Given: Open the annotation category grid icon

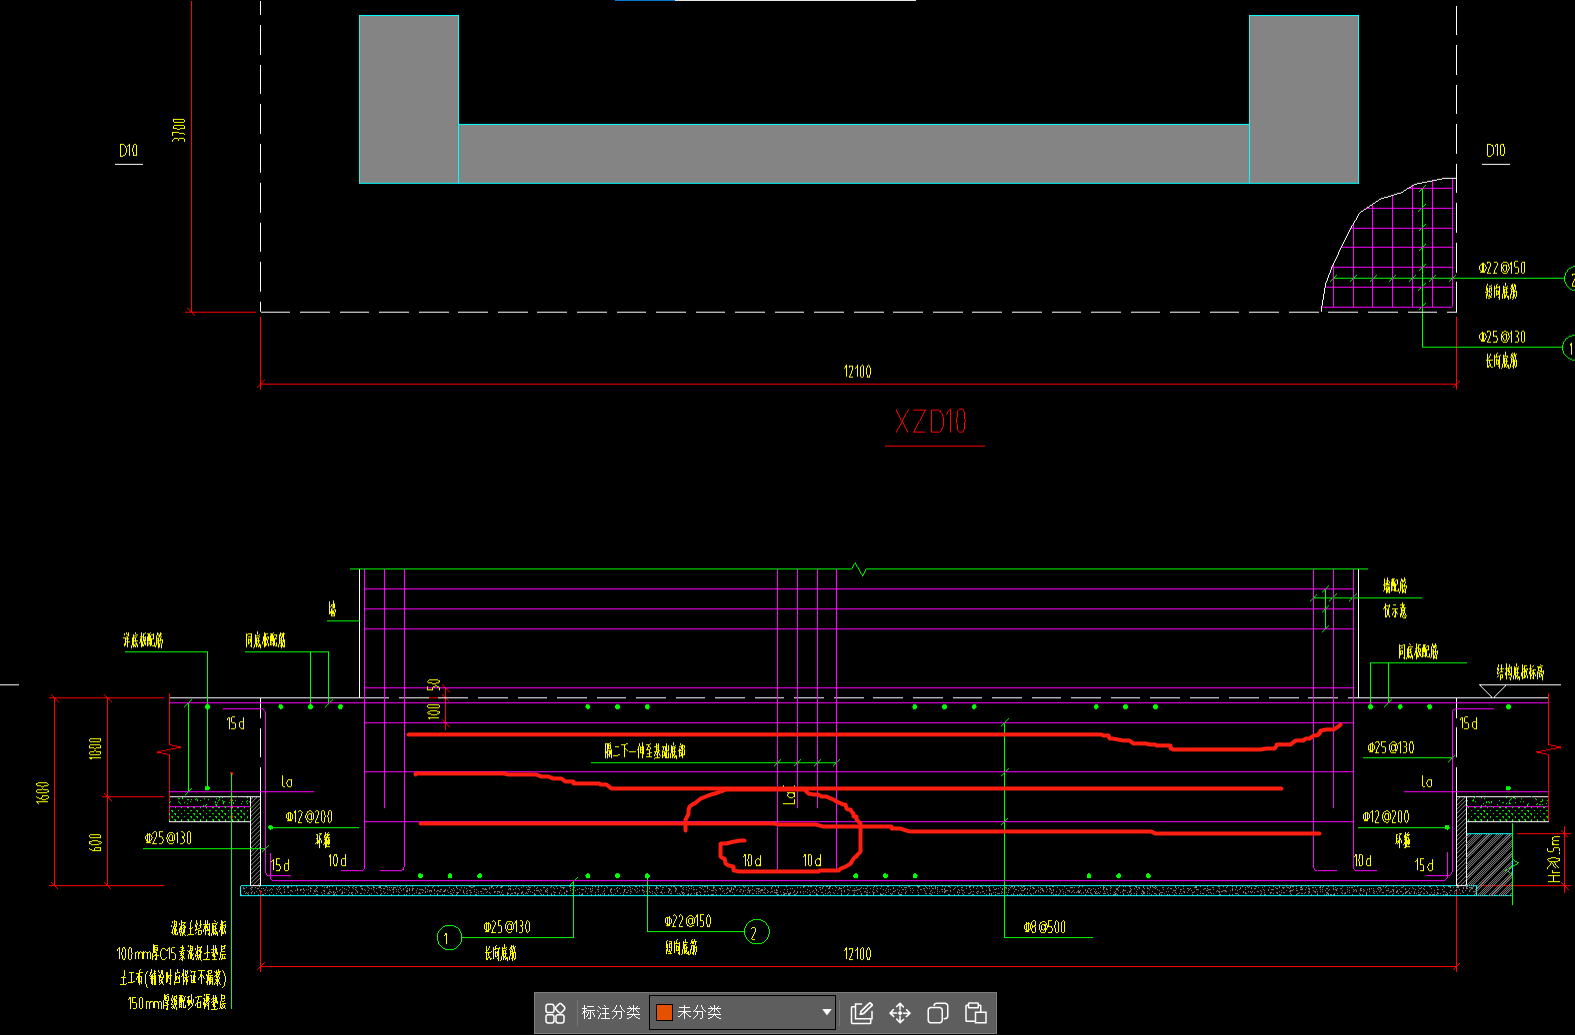Looking at the screenshot, I should (x=555, y=1013).
